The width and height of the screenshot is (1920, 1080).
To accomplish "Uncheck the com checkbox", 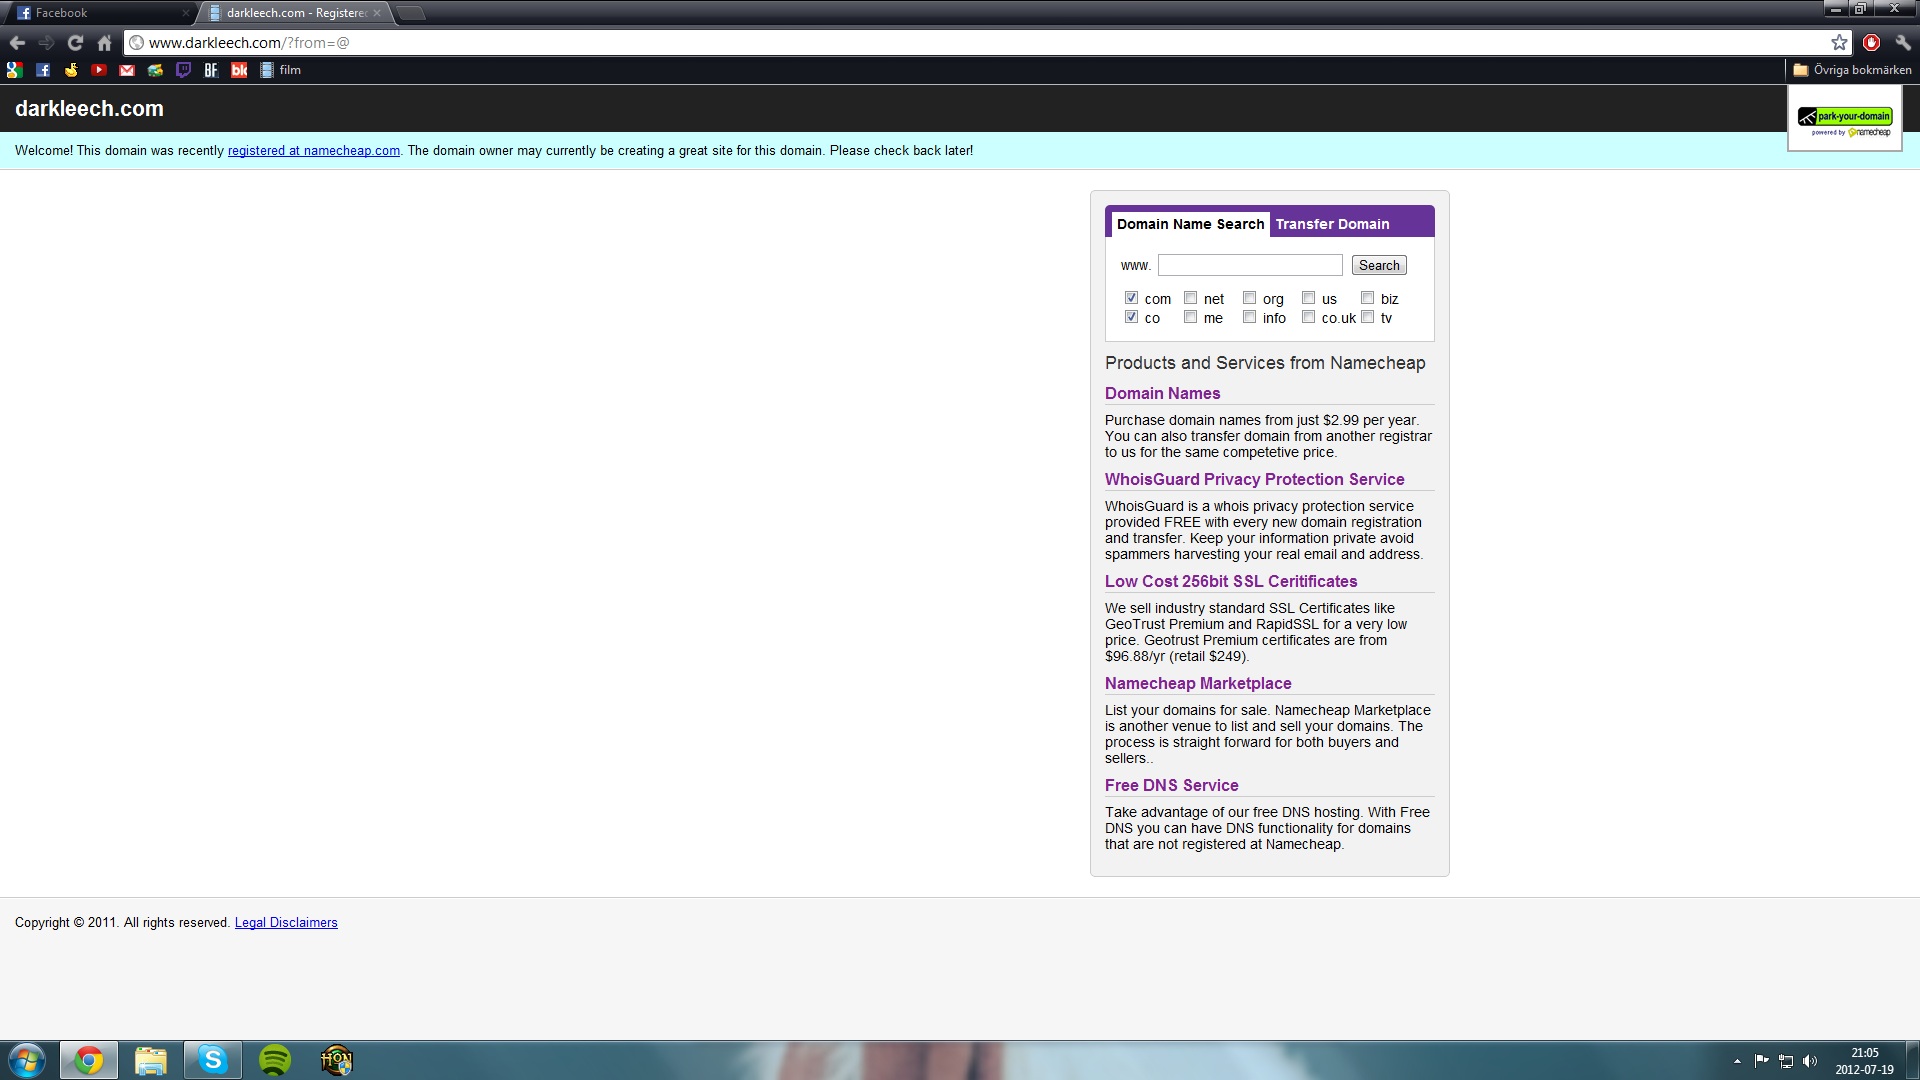I will click(1131, 298).
